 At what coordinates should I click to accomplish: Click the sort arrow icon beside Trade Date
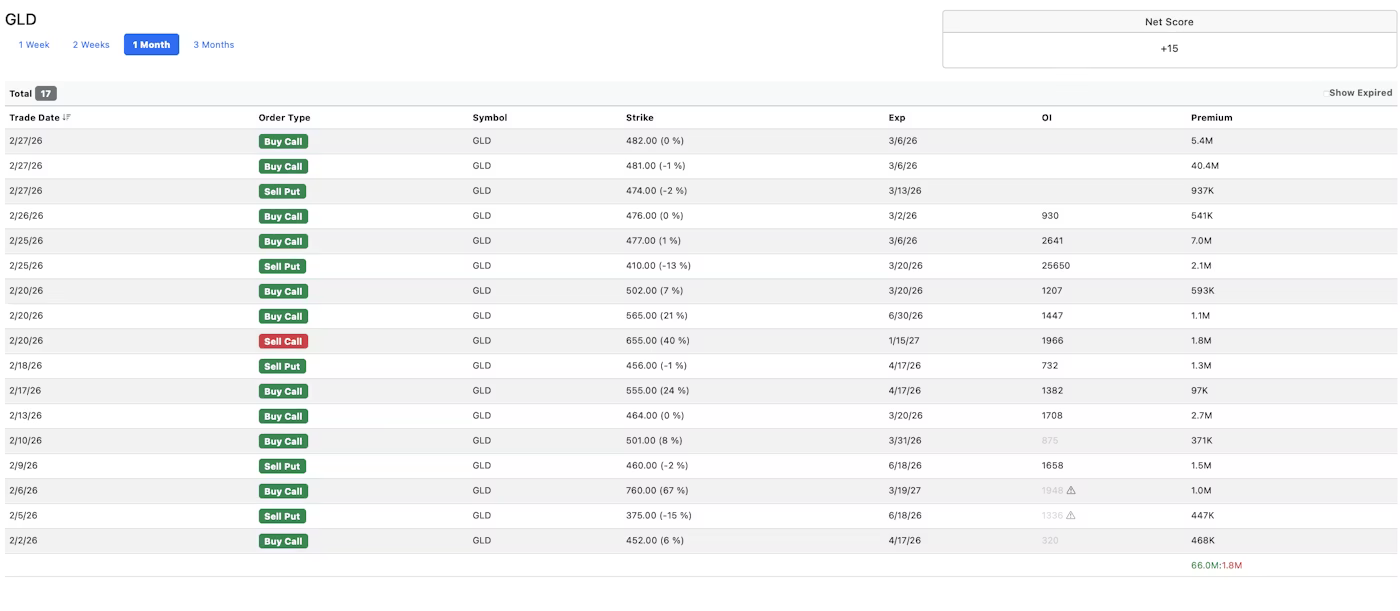pos(67,117)
